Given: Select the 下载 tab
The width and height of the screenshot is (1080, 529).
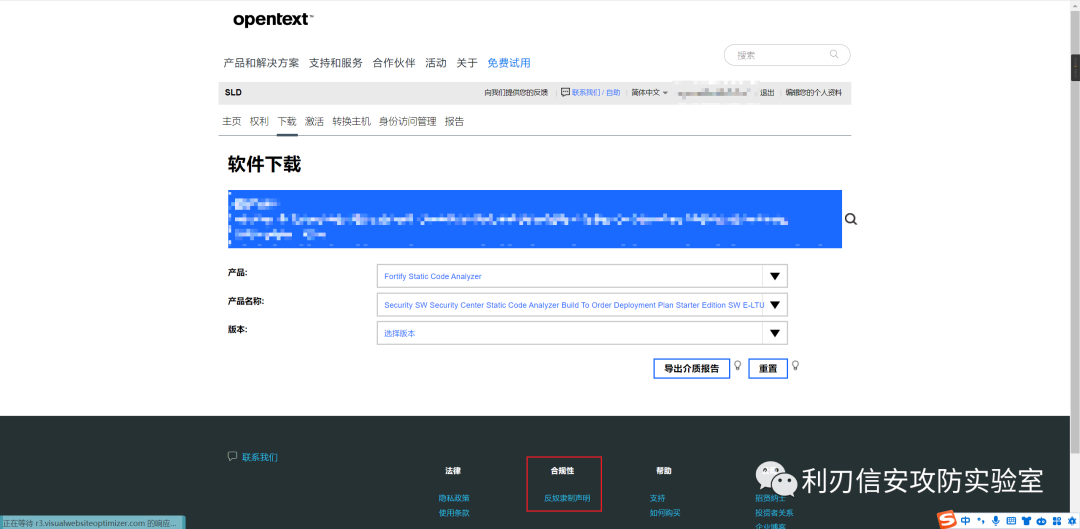Looking at the screenshot, I should 287,121.
